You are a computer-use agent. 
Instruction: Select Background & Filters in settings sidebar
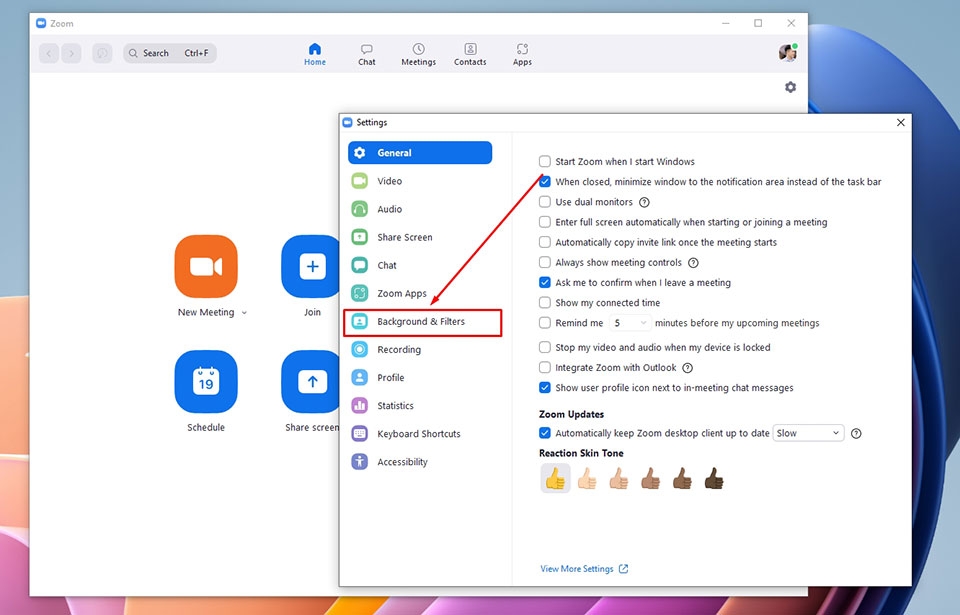[x=422, y=322]
